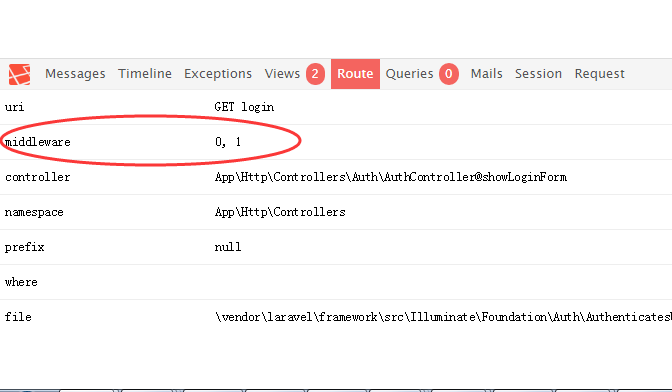Image resolution: width=672 pixels, height=392 pixels.
Task: Click the Laravel debugbar logo icon
Action: [20, 74]
